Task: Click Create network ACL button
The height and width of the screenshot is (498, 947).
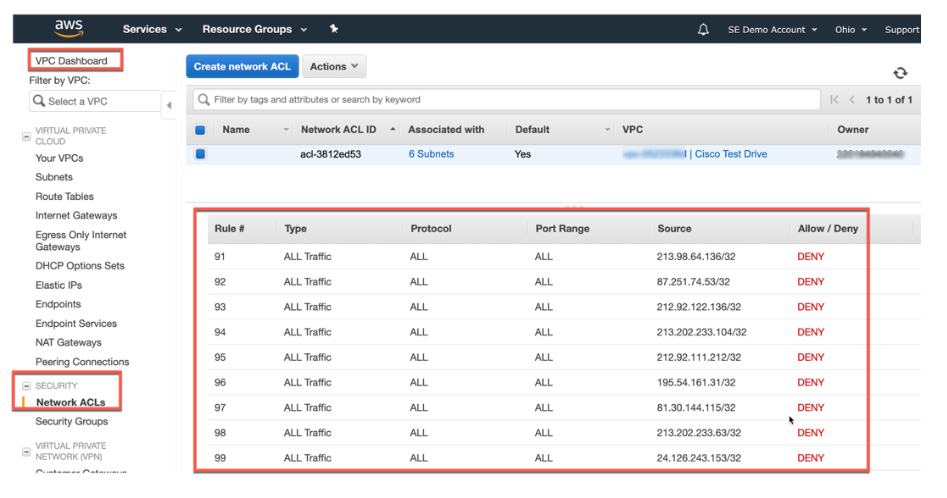Action: click(241, 67)
